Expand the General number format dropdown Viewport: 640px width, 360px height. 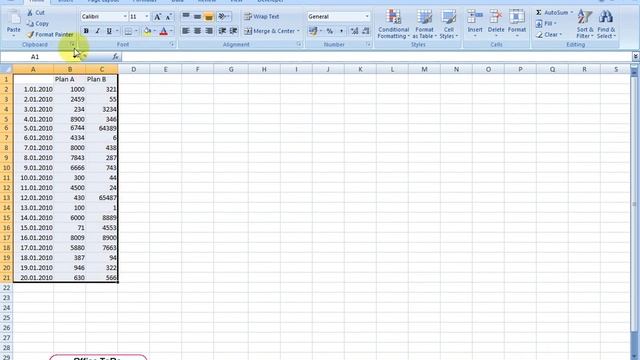(x=367, y=17)
